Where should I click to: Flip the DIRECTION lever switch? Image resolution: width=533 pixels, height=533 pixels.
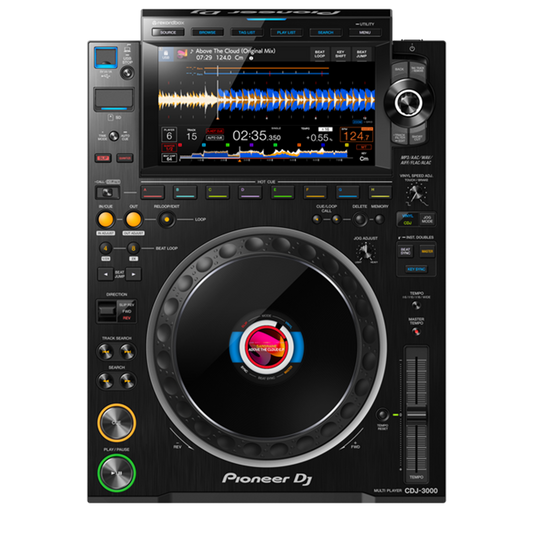[107, 311]
